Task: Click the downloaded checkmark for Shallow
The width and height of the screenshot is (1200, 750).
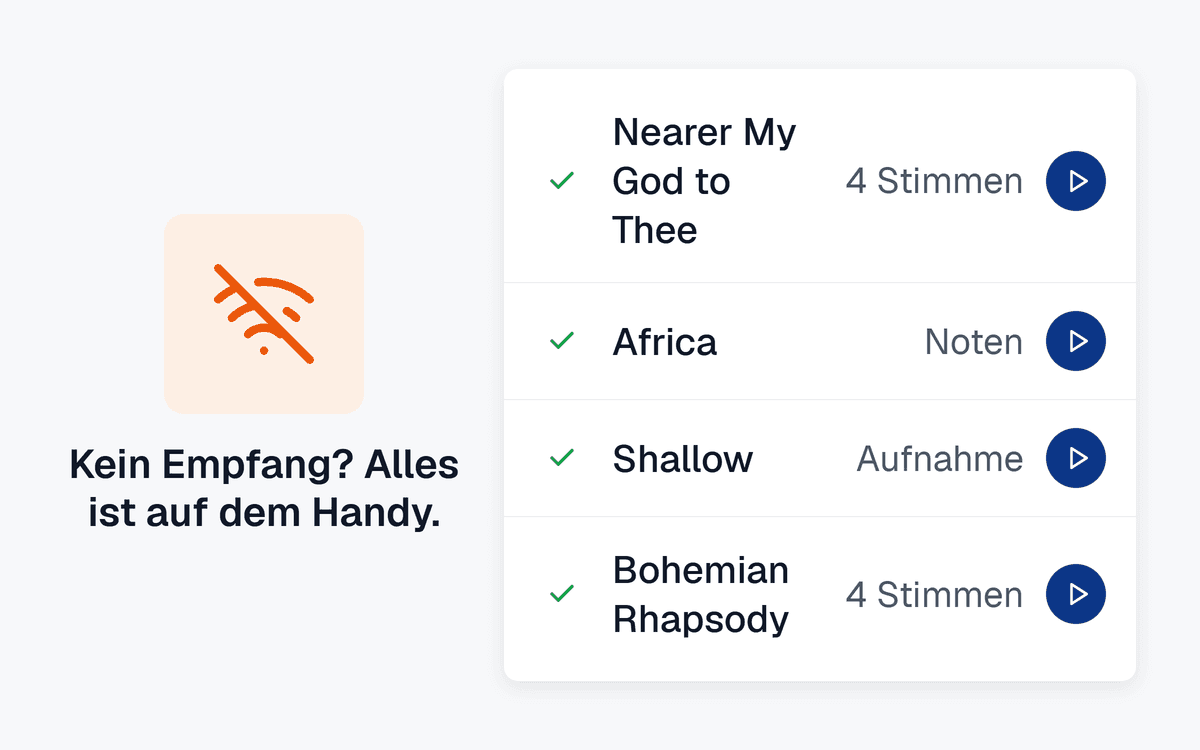Action: (562, 458)
